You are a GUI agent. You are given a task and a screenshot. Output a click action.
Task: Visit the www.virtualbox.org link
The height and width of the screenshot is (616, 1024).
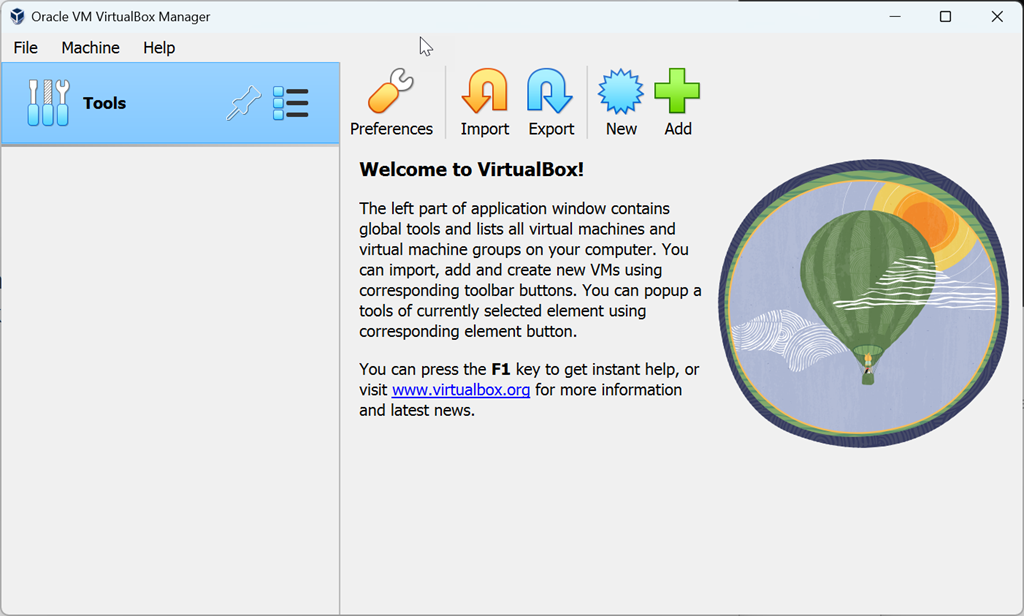(x=461, y=390)
